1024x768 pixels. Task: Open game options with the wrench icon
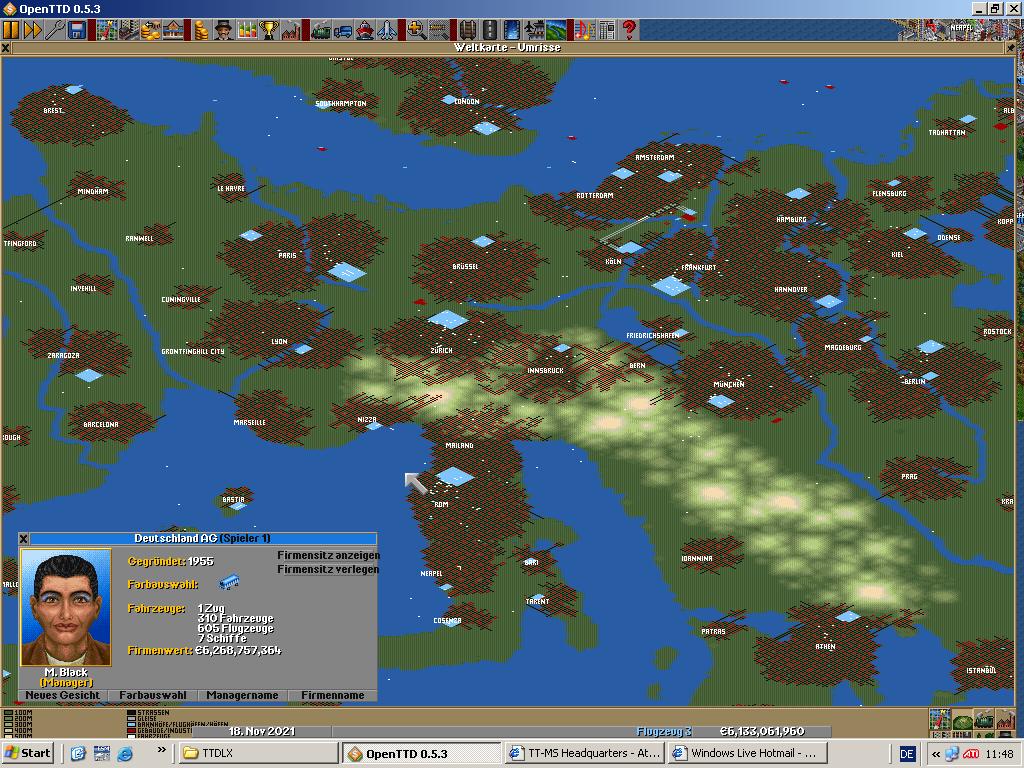pos(55,30)
